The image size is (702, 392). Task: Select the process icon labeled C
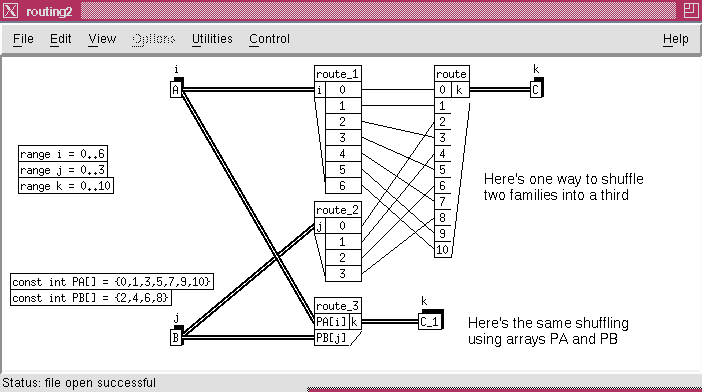pyautogui.click(x=535, y=89)
